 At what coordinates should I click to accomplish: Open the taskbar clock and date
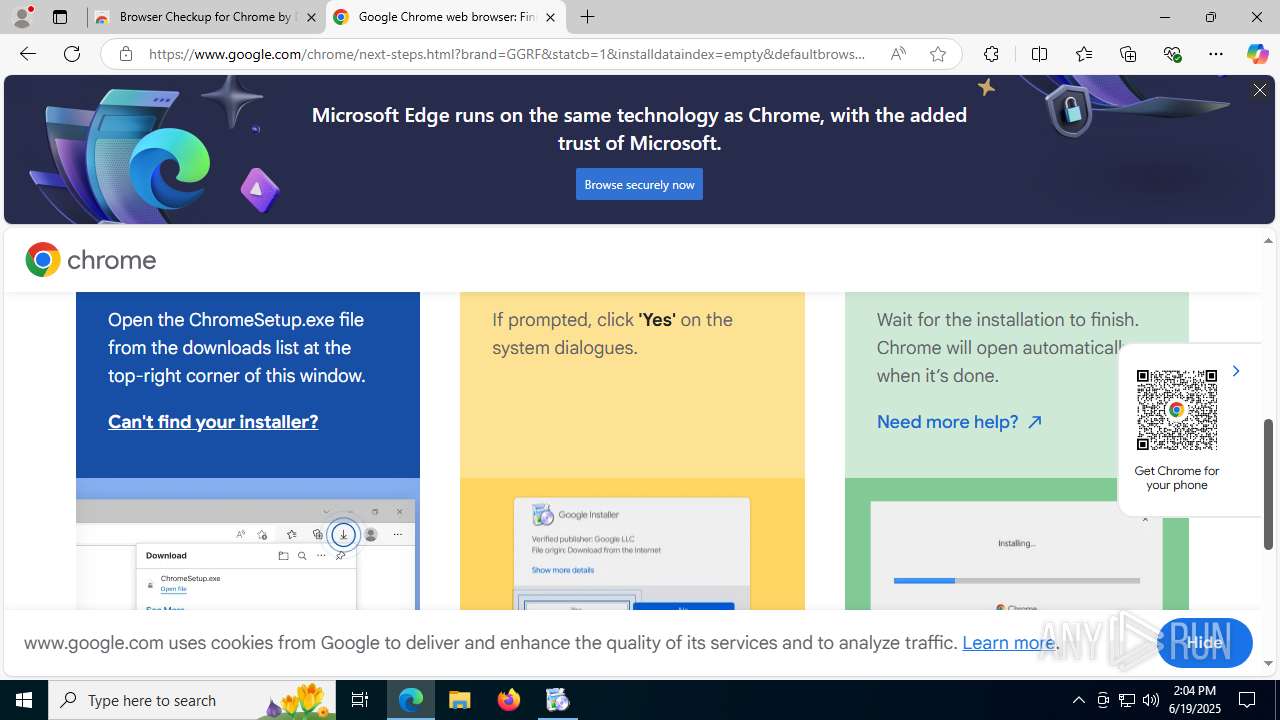(x=1194, y=700)
